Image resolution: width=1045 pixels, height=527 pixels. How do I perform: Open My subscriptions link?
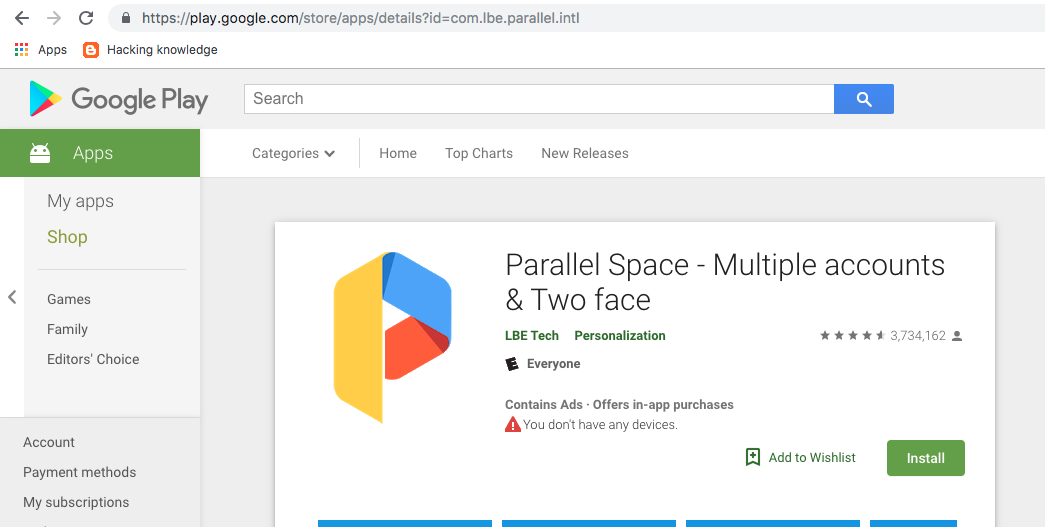(x=76, y=502)
